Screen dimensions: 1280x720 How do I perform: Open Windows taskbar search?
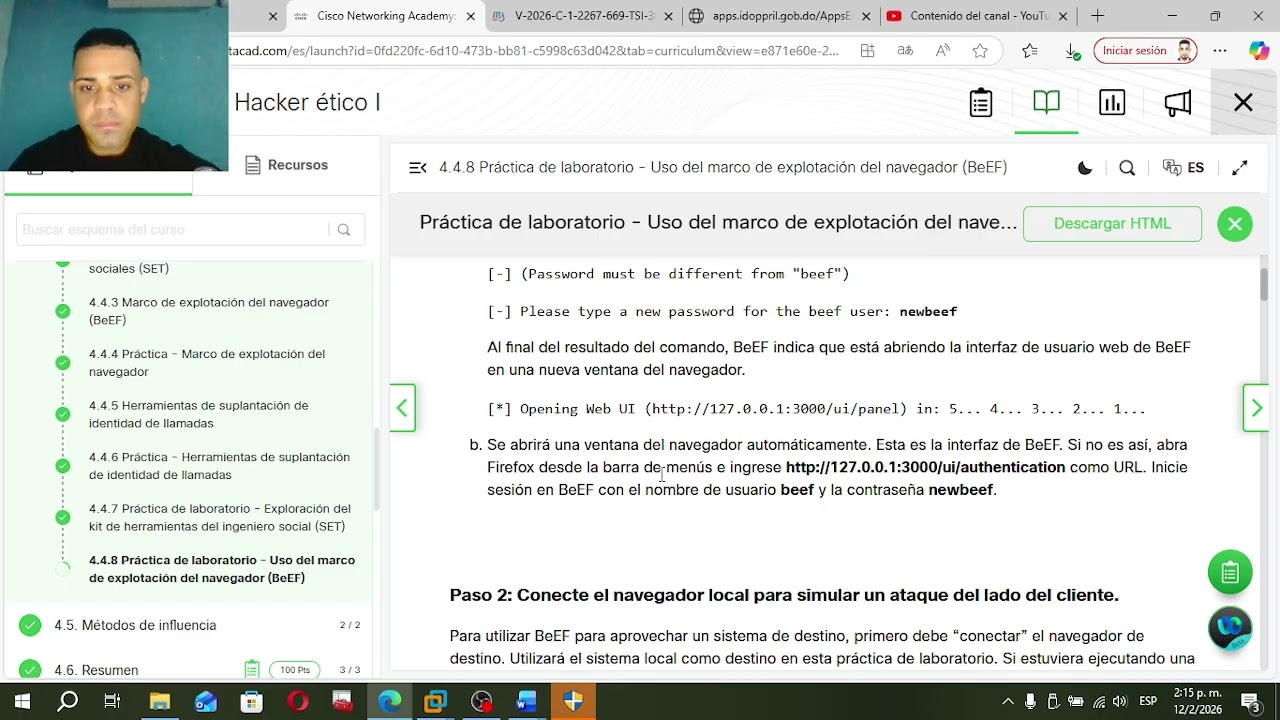[x=67, y=701]
